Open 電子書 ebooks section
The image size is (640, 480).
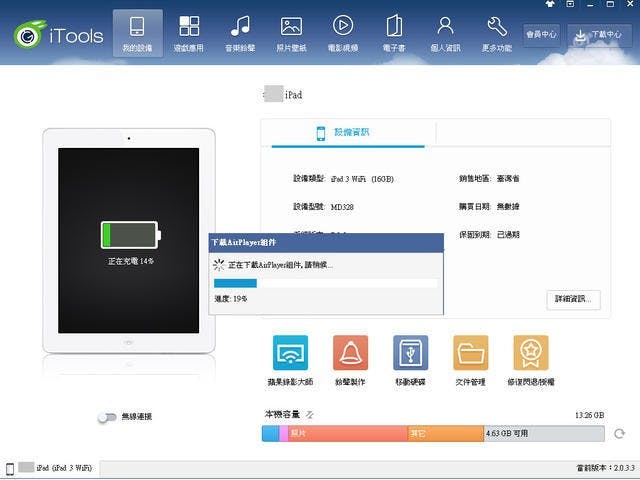coord(394,32)
